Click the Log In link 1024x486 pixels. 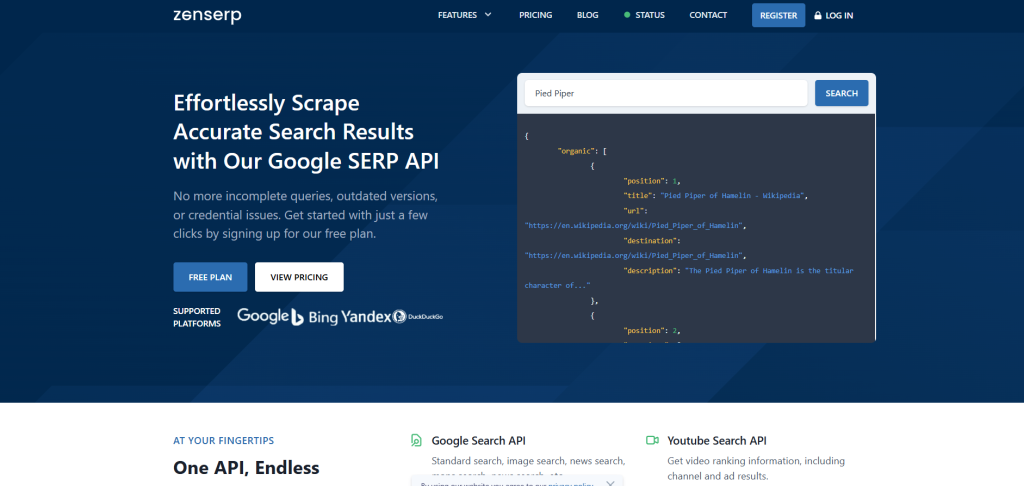point(839,15)
